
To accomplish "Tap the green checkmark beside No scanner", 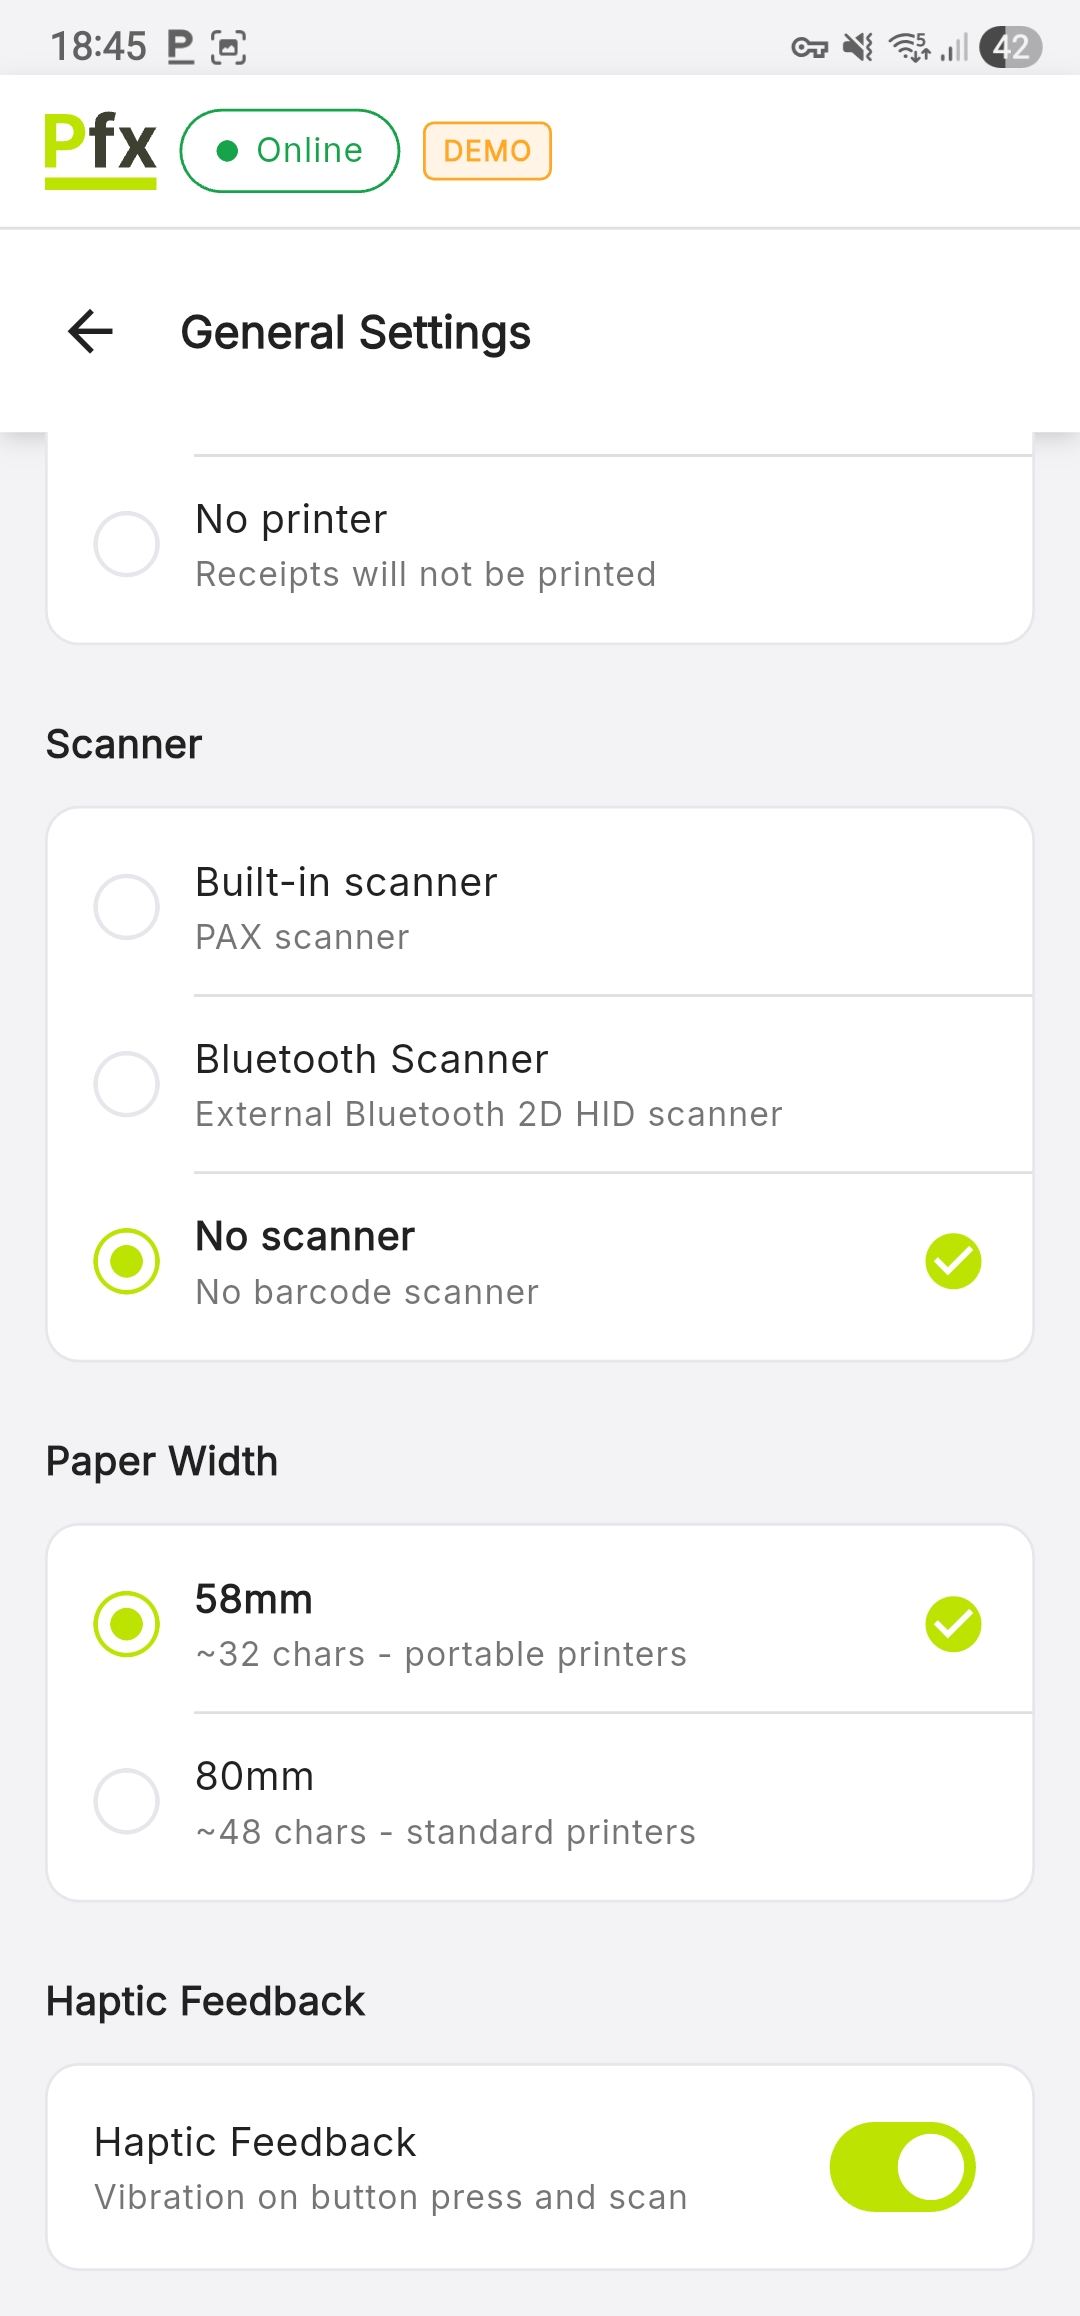I will point(953,1261).
